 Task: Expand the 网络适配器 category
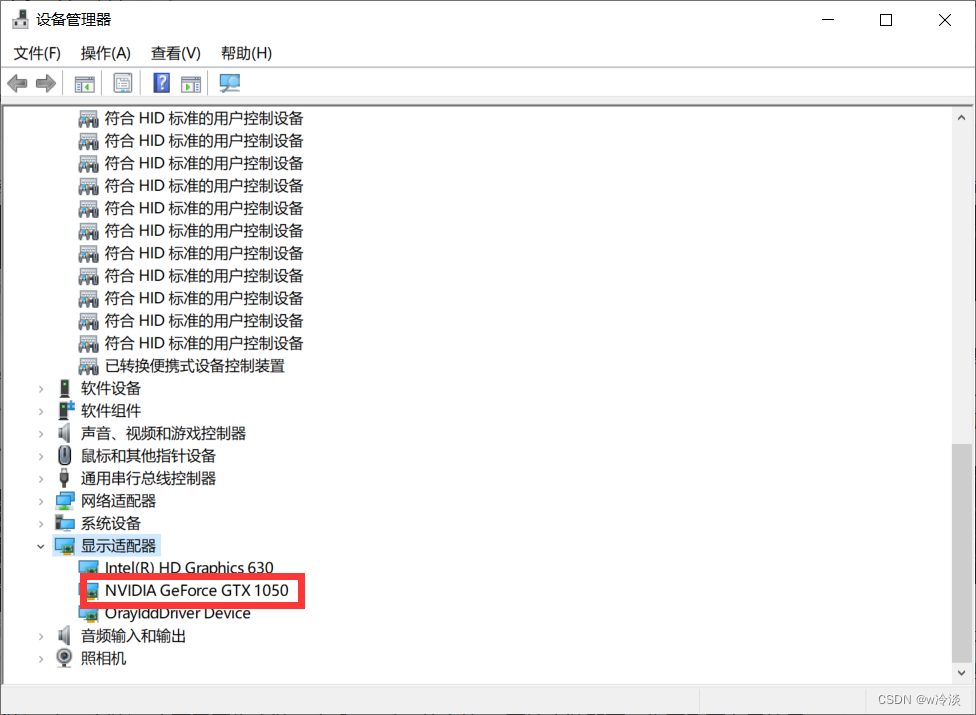click(x=40, y=500)
